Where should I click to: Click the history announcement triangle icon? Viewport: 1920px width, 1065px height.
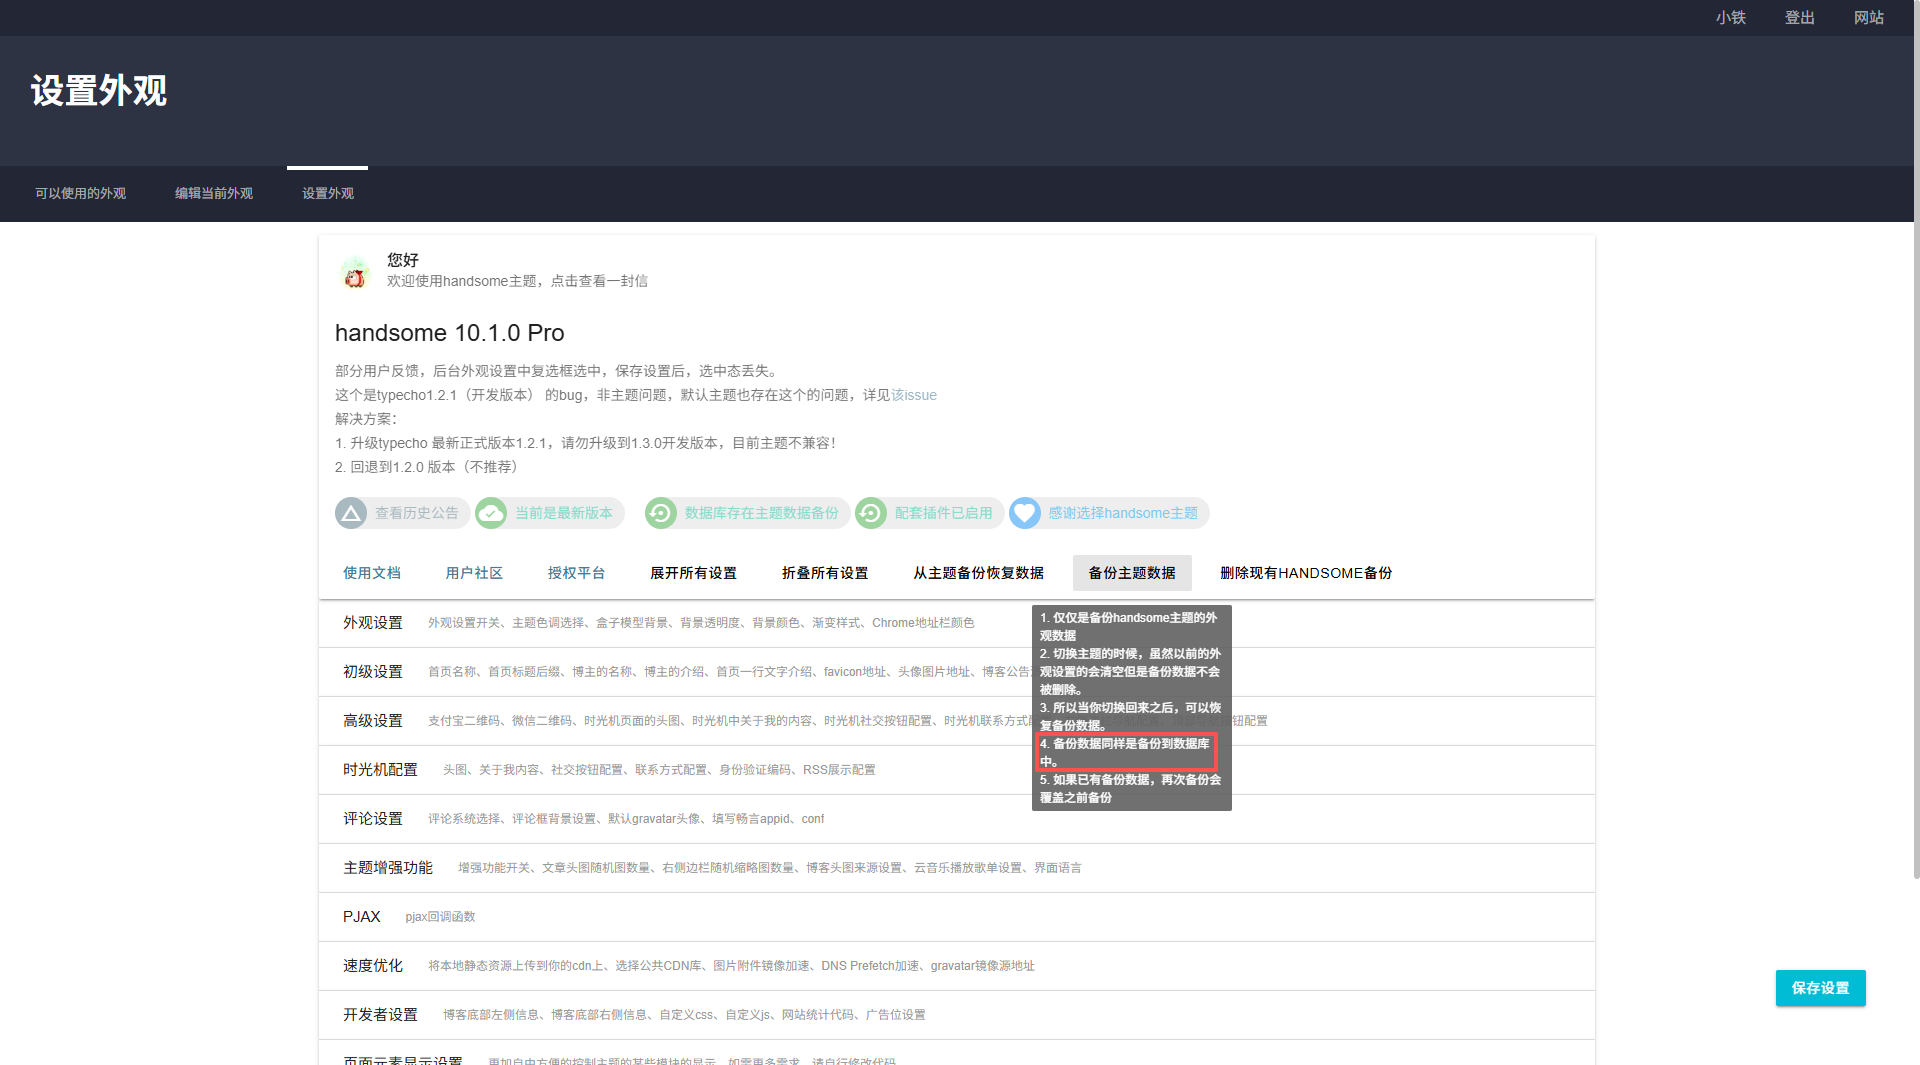[x=351, y=514]
